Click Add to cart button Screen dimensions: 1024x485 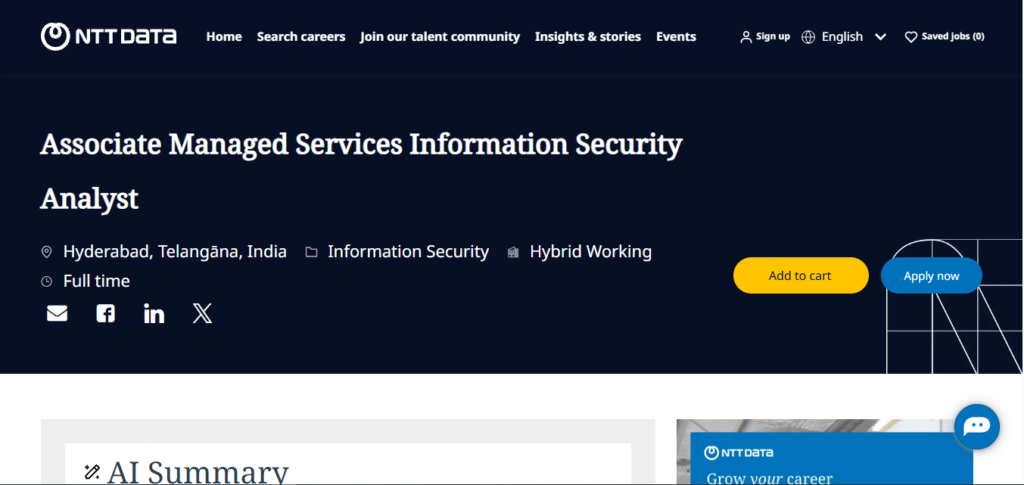coord(801,275)
